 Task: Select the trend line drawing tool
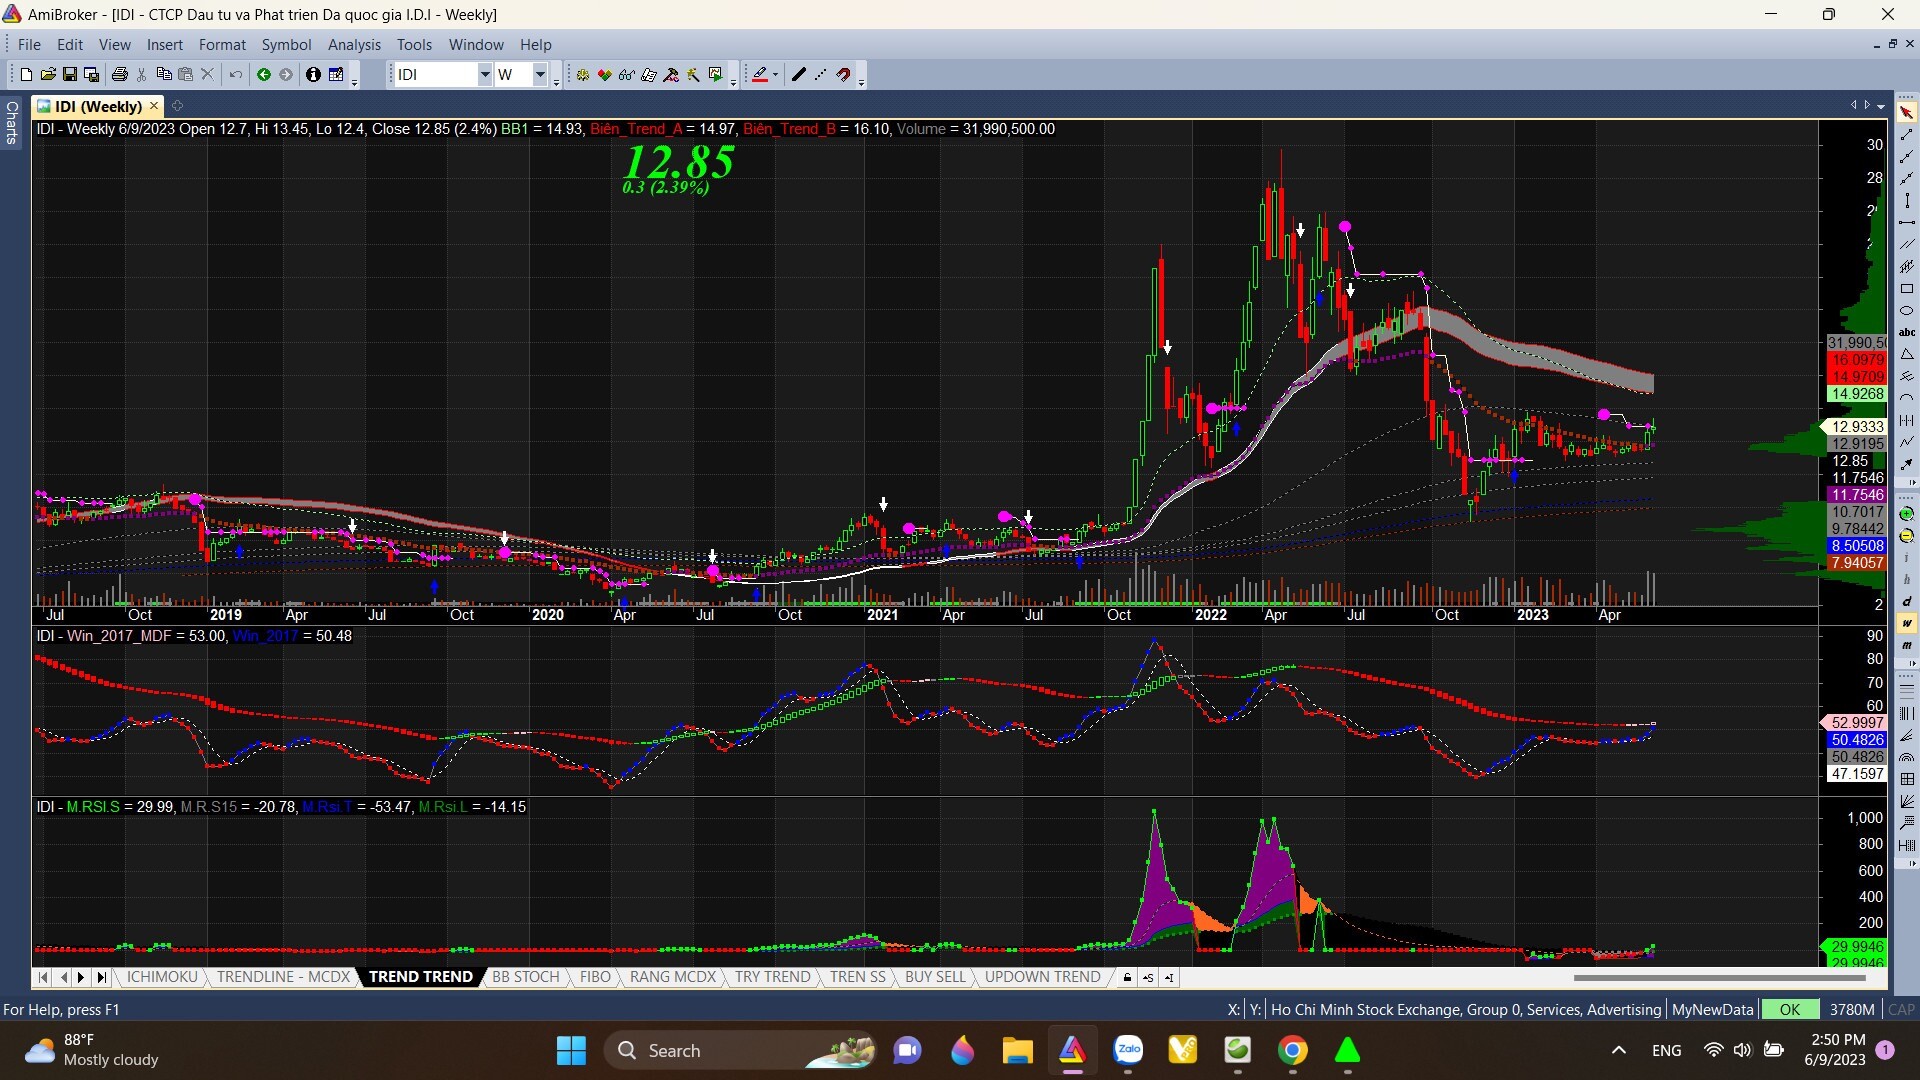[x=1907, y=134]
